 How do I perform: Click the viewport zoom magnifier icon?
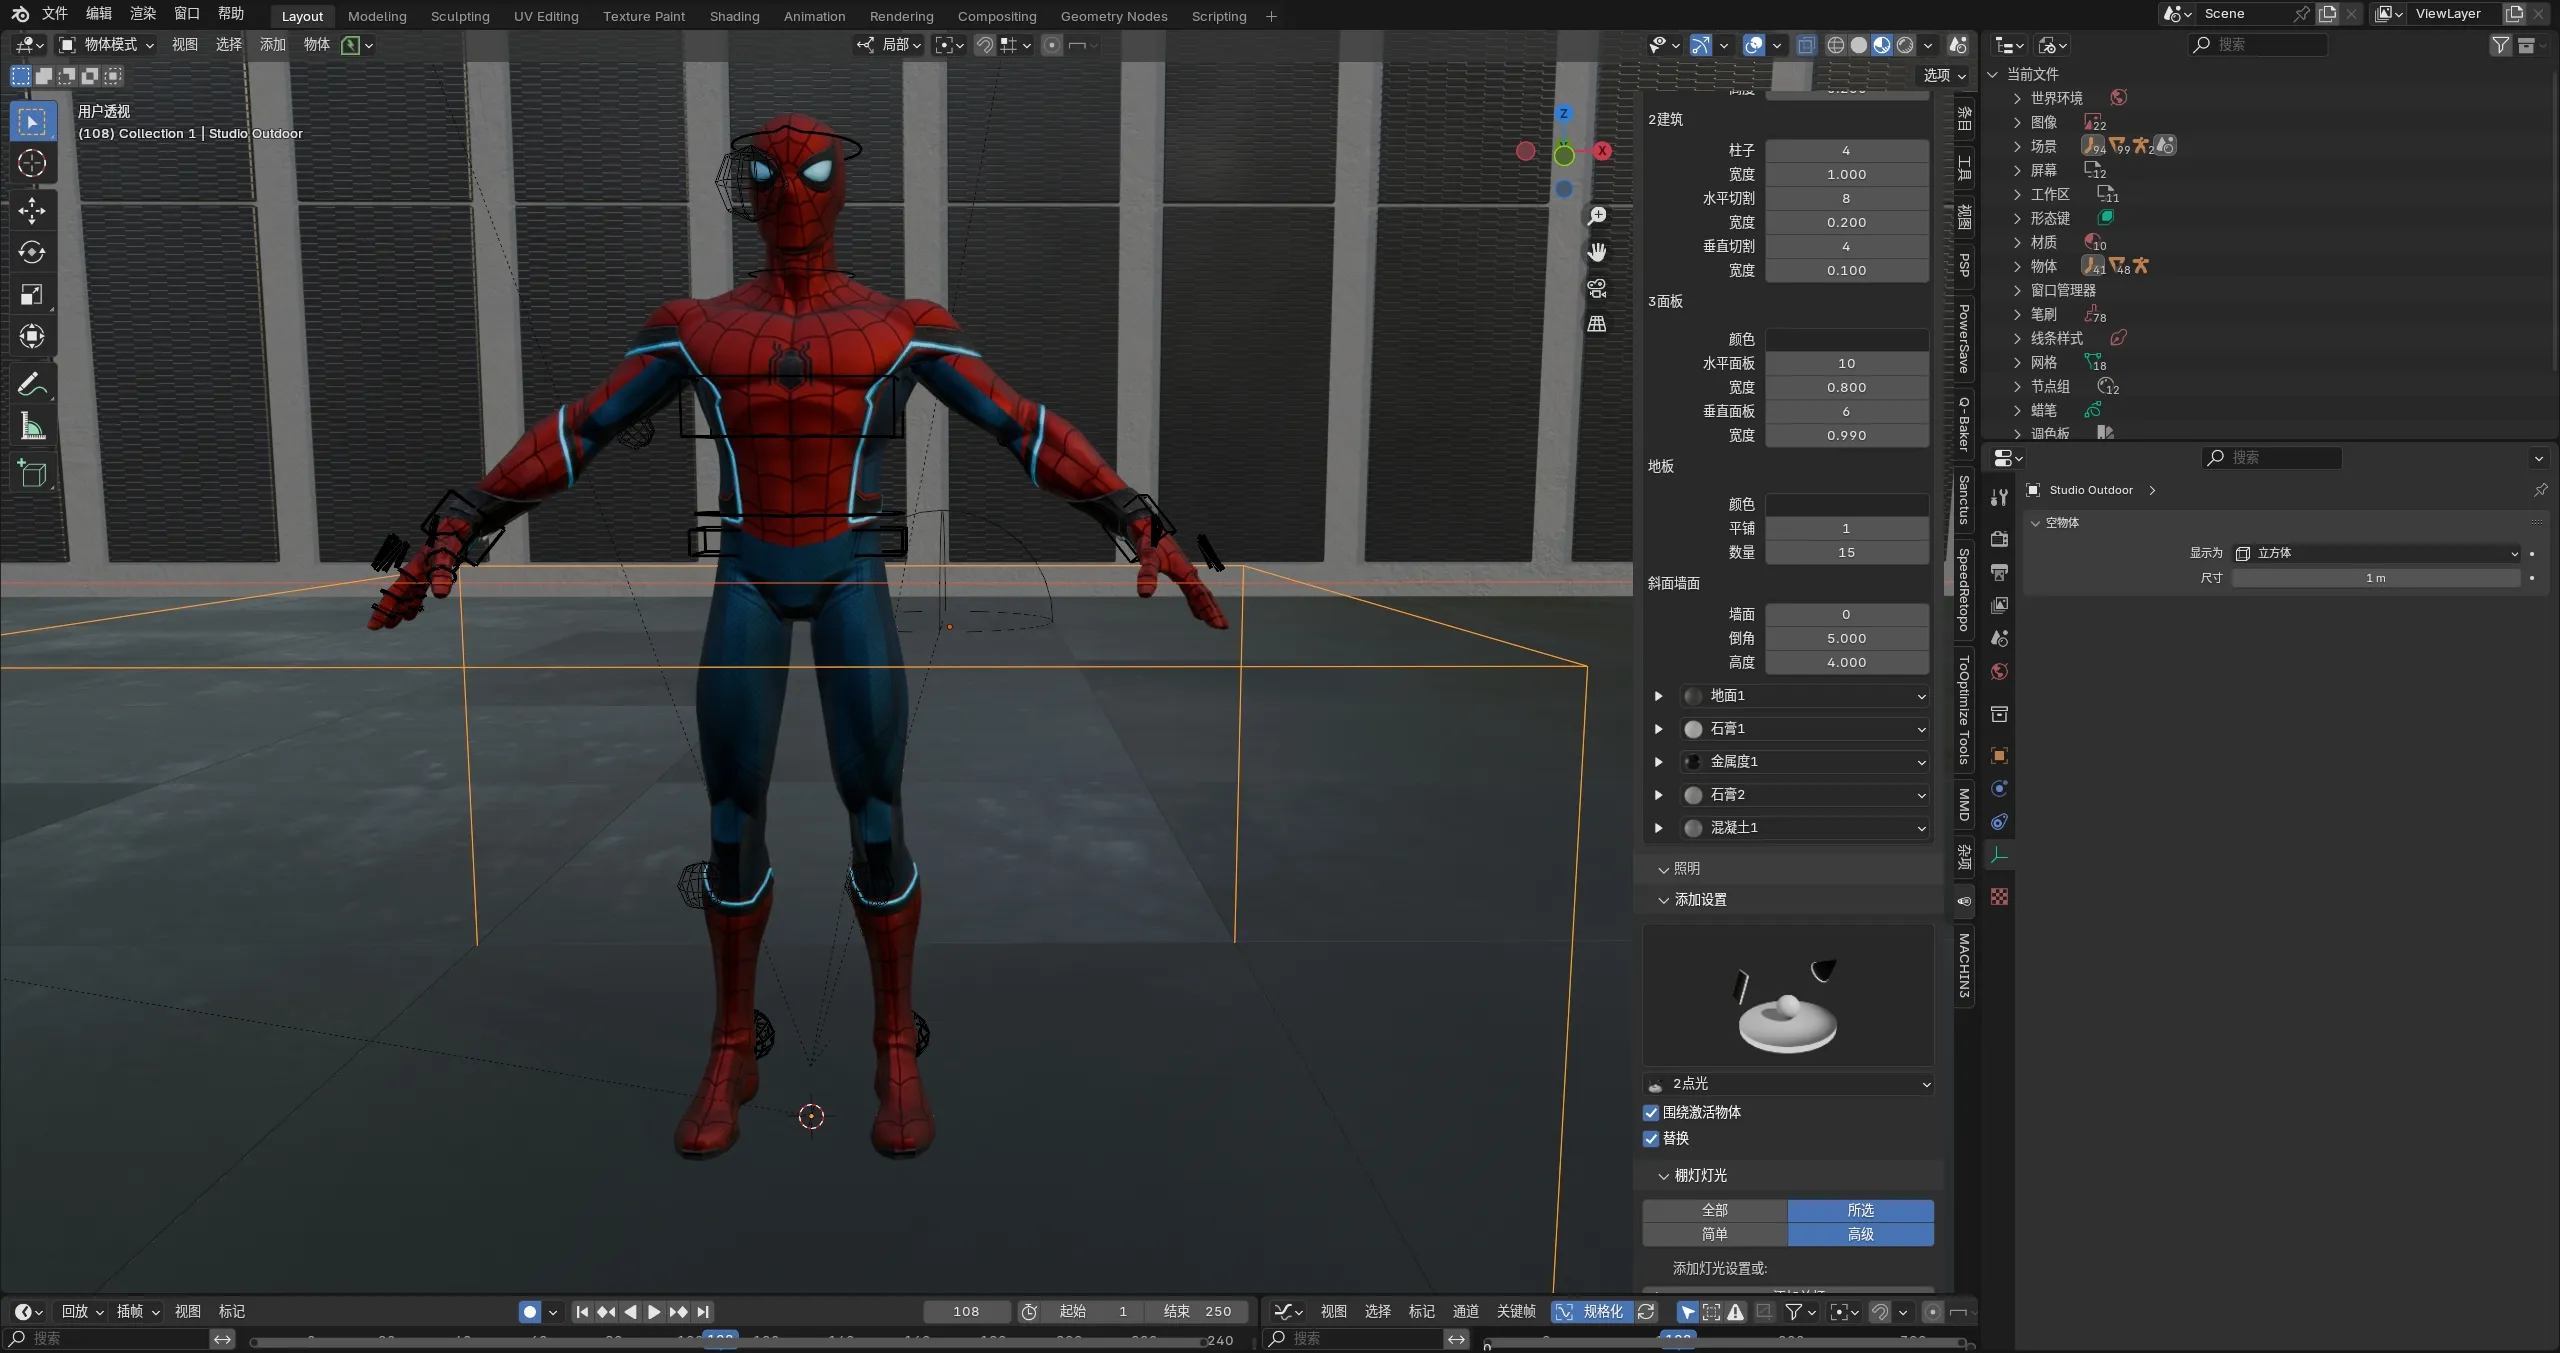(x=1597, y=216)
